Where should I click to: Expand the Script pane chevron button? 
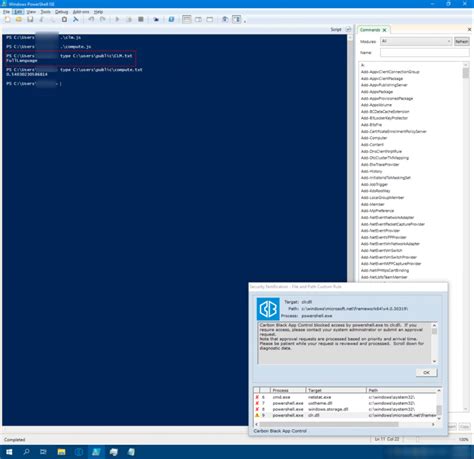pyautogui.click(x=348, y=29)
